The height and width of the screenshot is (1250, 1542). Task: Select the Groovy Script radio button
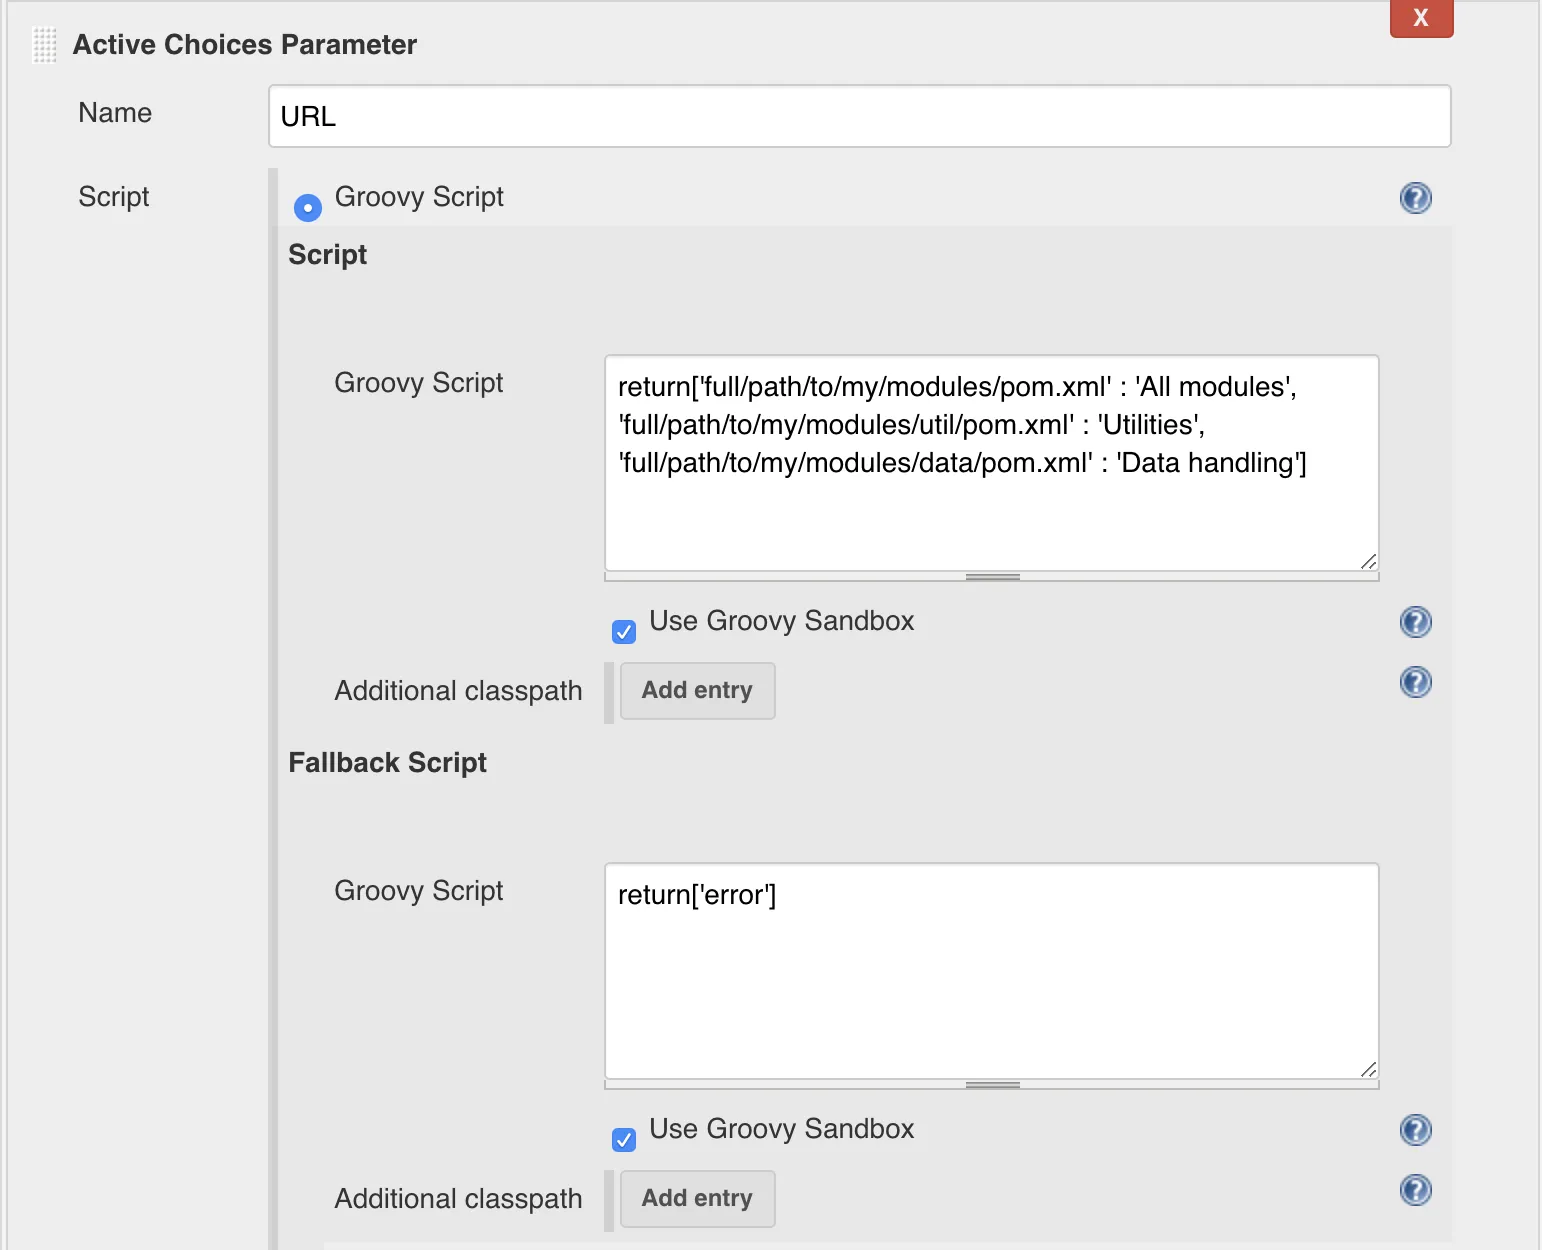[x=308, y=207]
